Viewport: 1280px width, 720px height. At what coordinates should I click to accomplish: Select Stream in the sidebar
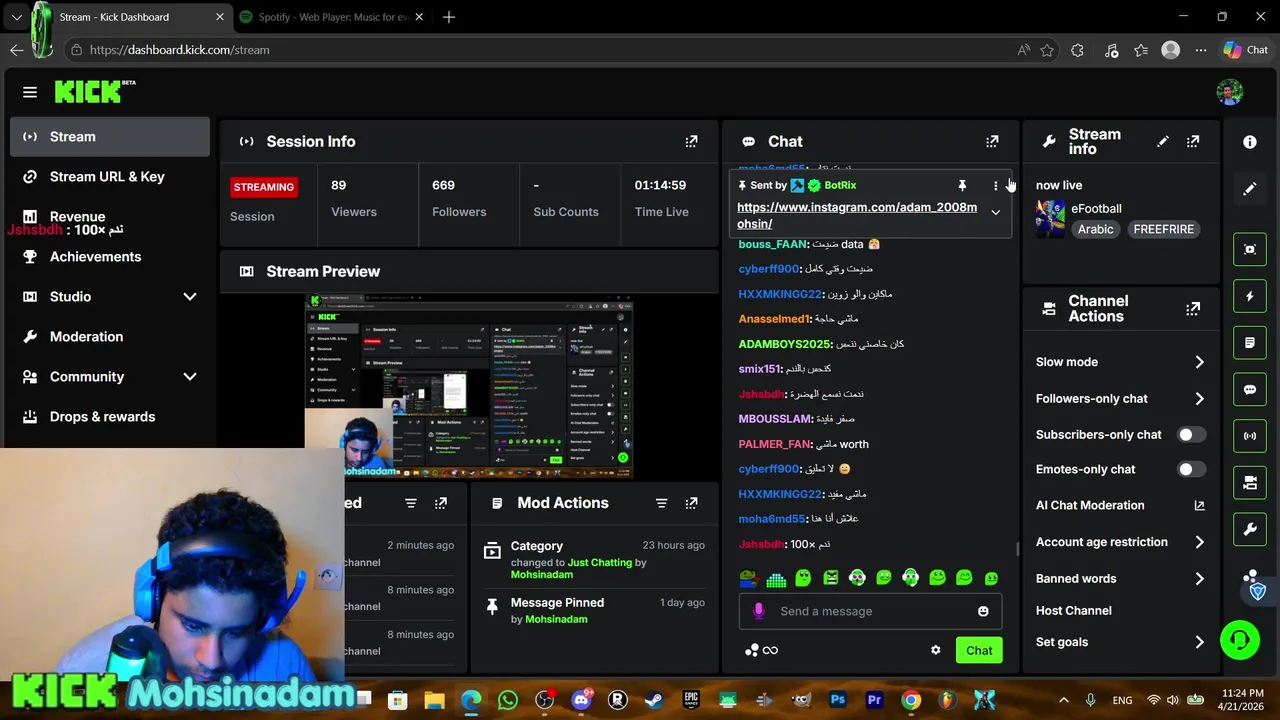coord(110,137)
